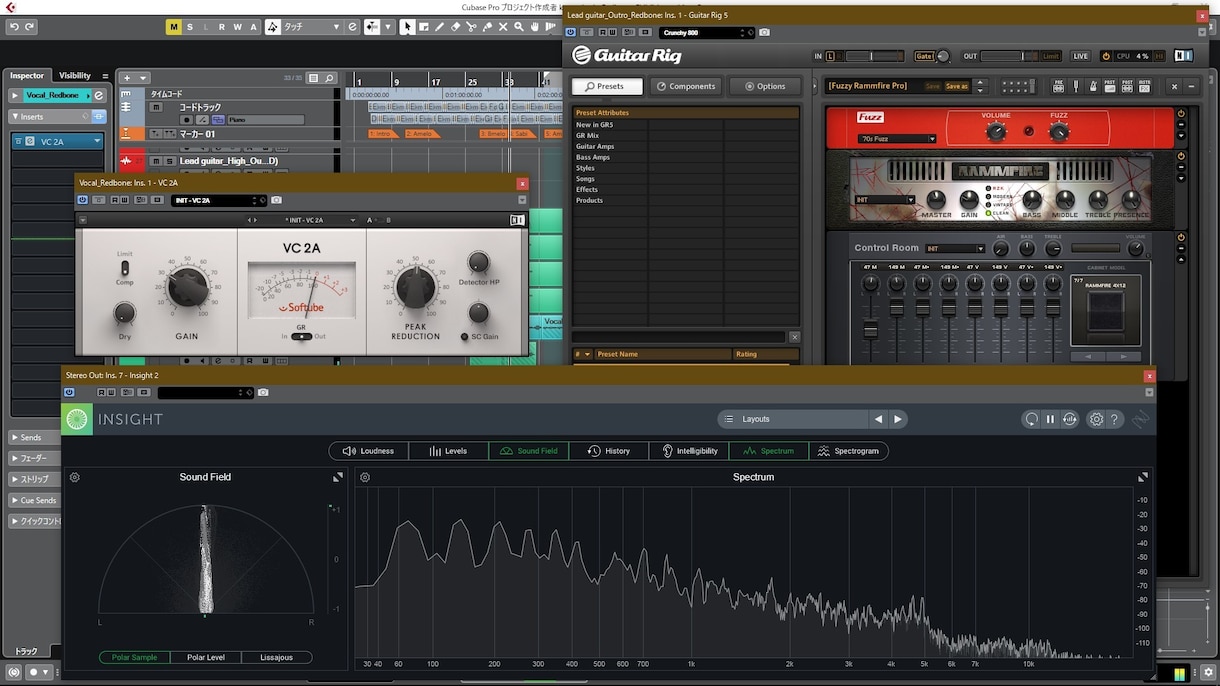The image size is (1220, 686).
Task: Toggle global Mute M button in toolbar
Action: (x=174, y=27)
